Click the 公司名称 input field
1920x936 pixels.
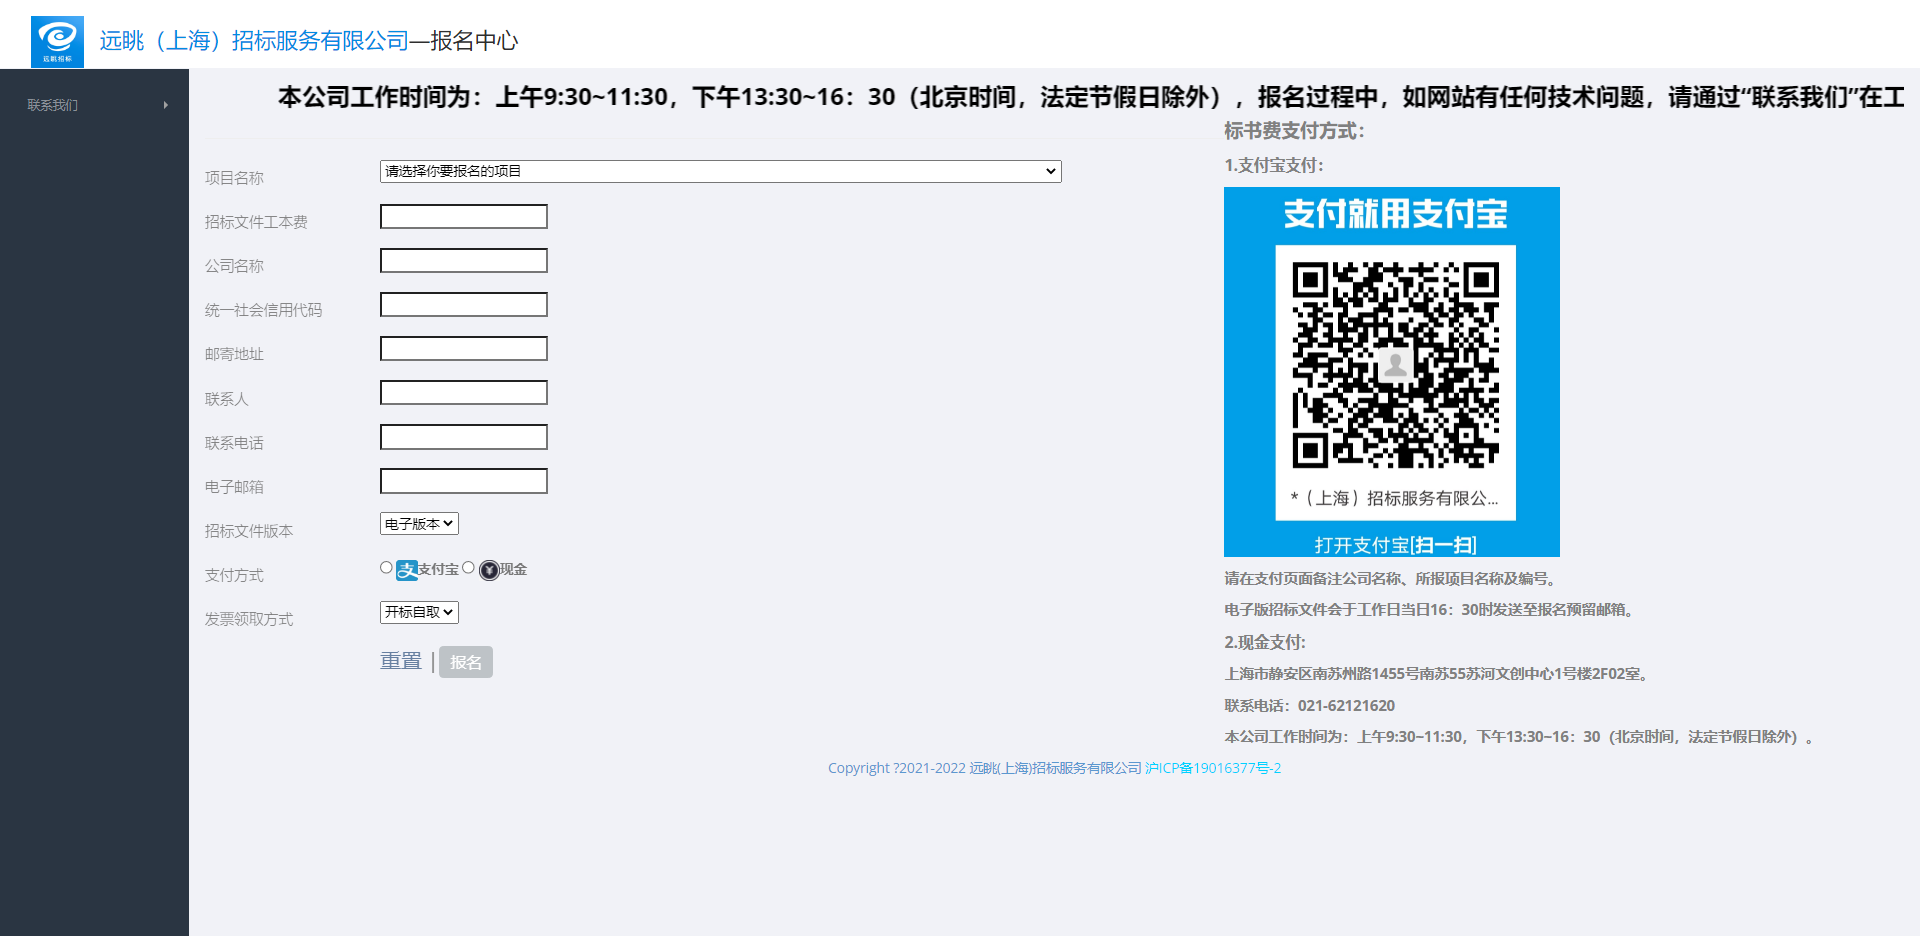[x=464, y=261]
